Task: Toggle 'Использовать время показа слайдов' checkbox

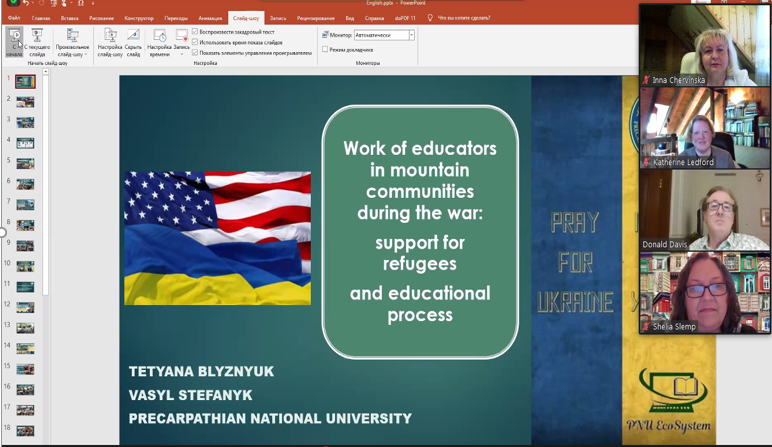Action: click(195, 43)
